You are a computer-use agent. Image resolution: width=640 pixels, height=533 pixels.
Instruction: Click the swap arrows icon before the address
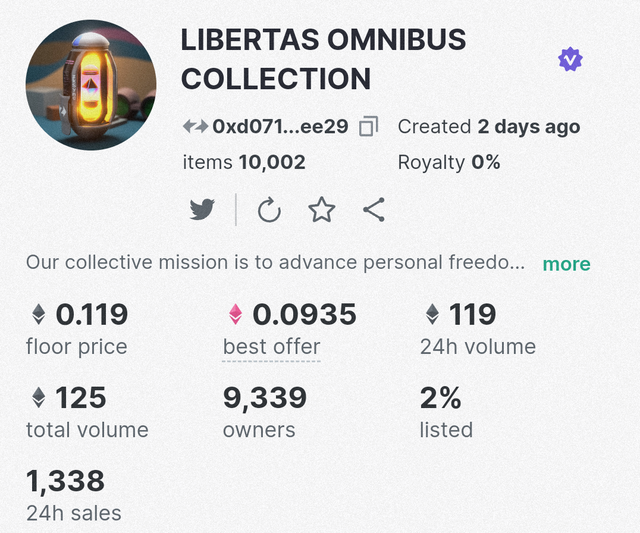(x=196, y=127)
